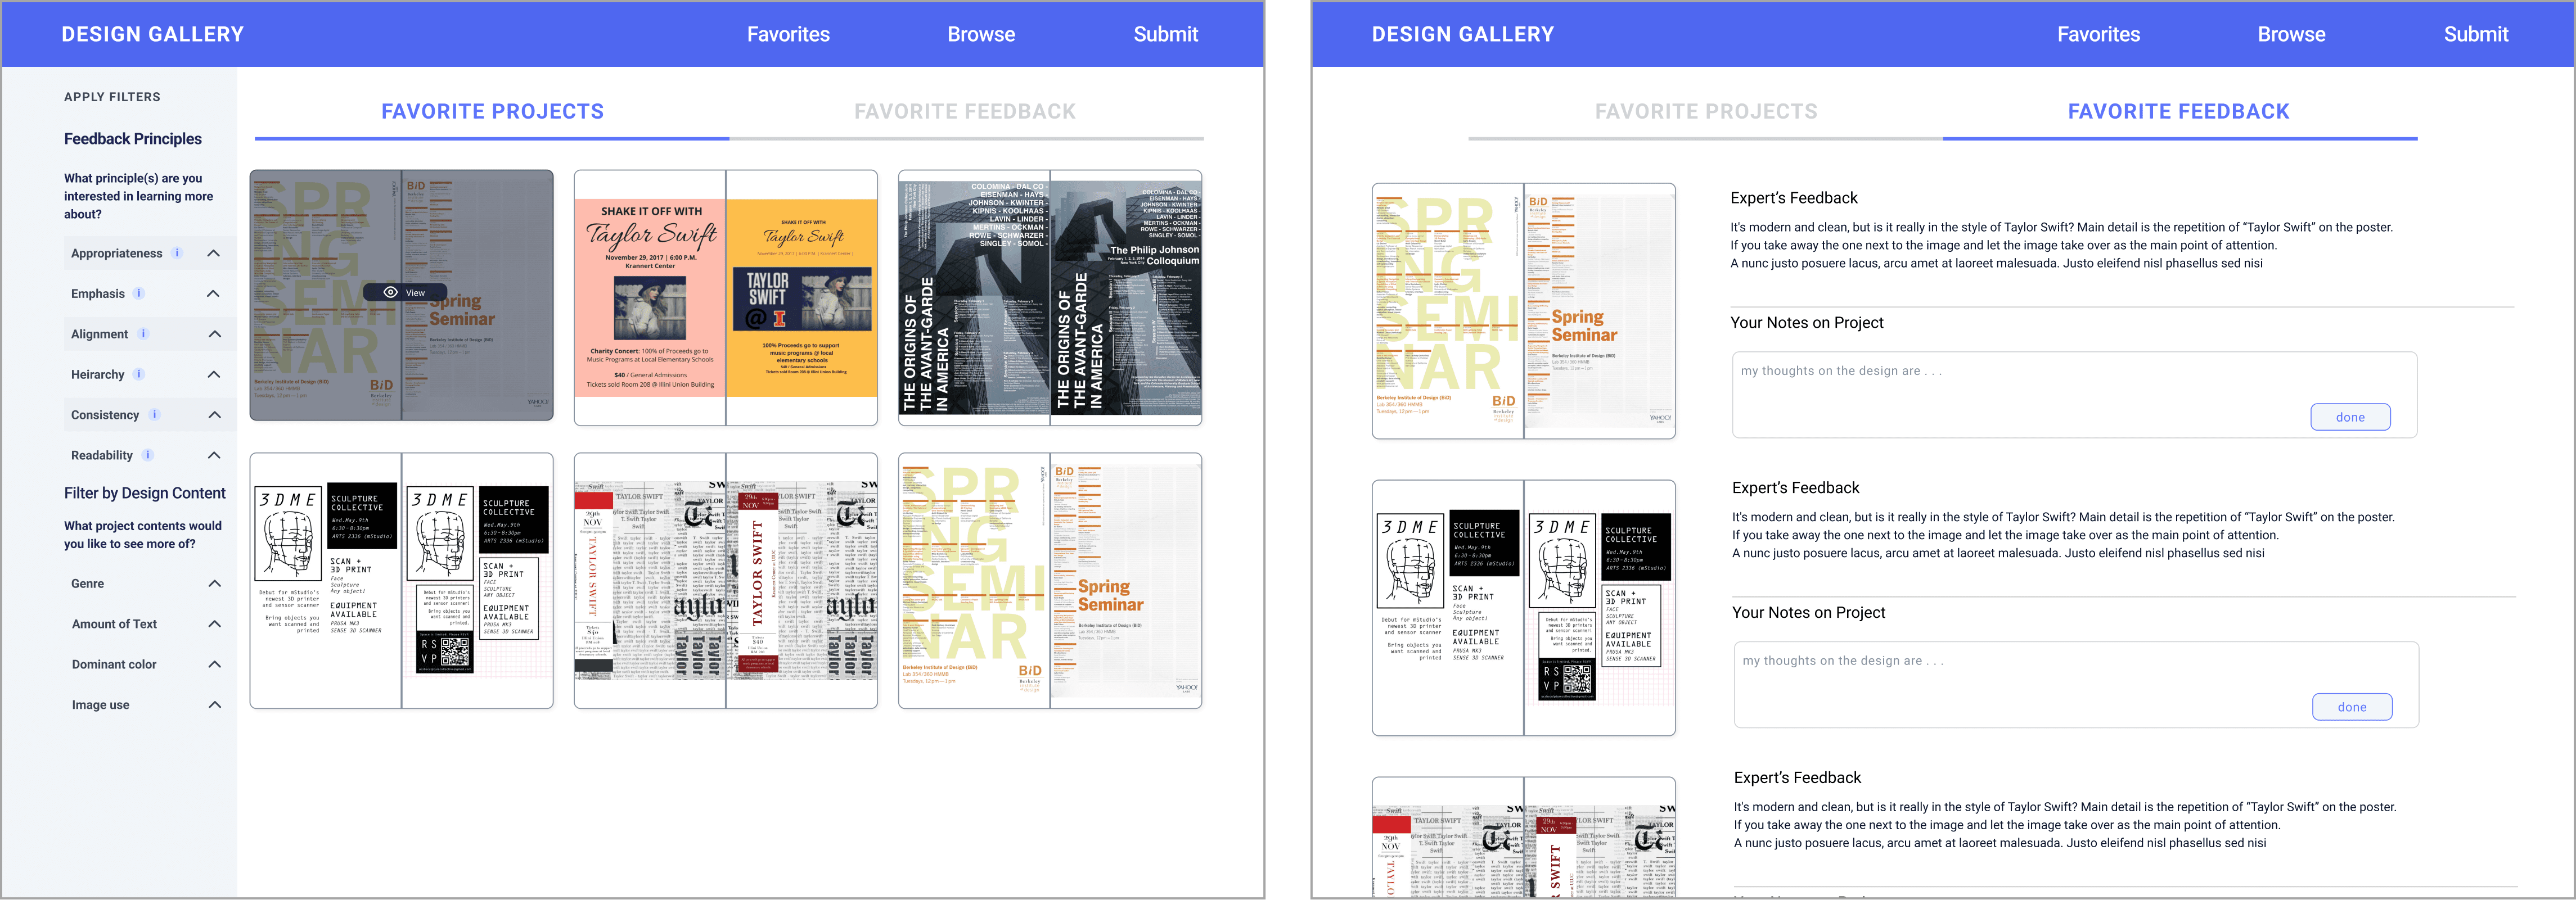This screenshot has width=2576, height=900.
Task: Open Browse in the feedback screen header
Action: tap(2292, 34)
